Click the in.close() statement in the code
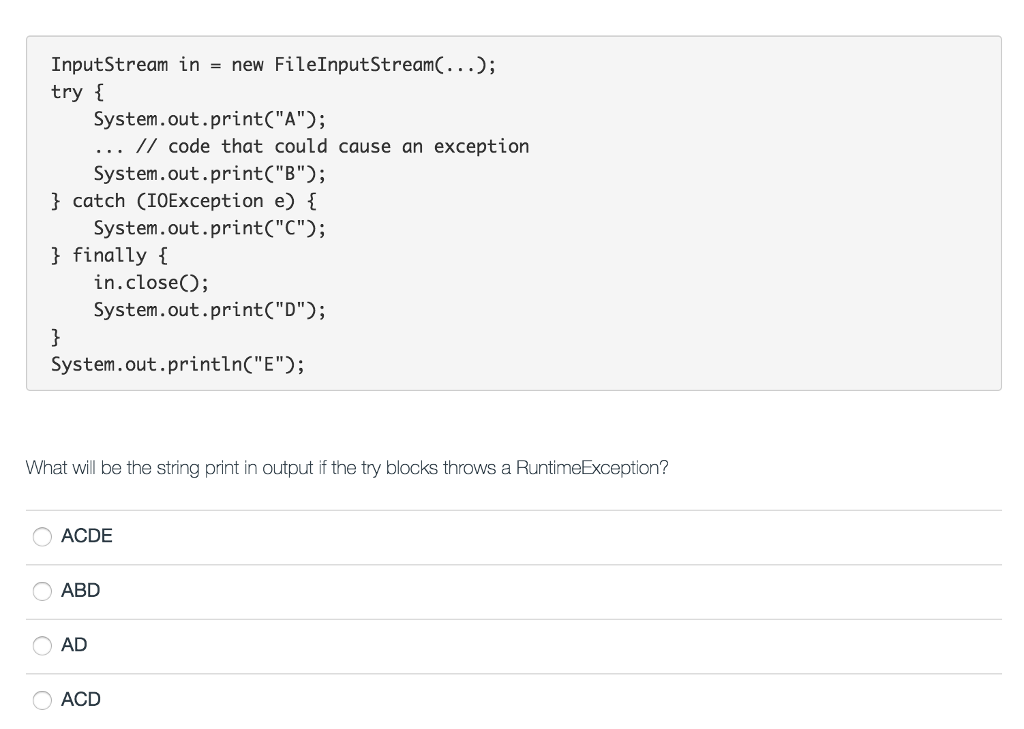The height and width of the screenshot is (729, 1024). (x=150, y=282)
